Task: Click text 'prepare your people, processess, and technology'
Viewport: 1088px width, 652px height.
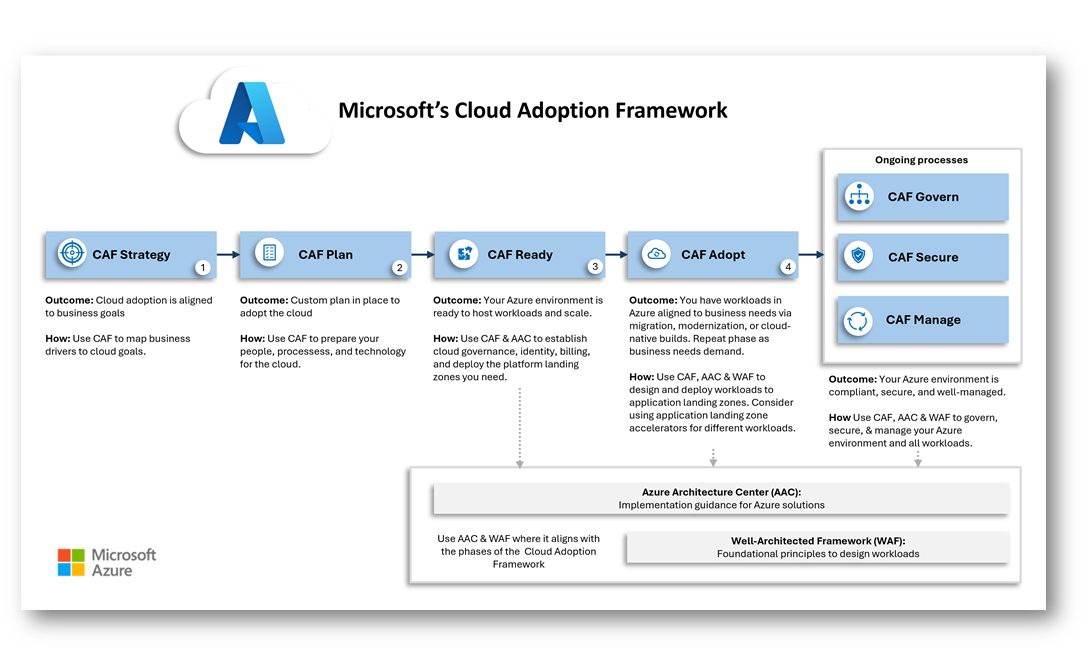Action: point(323,345)
